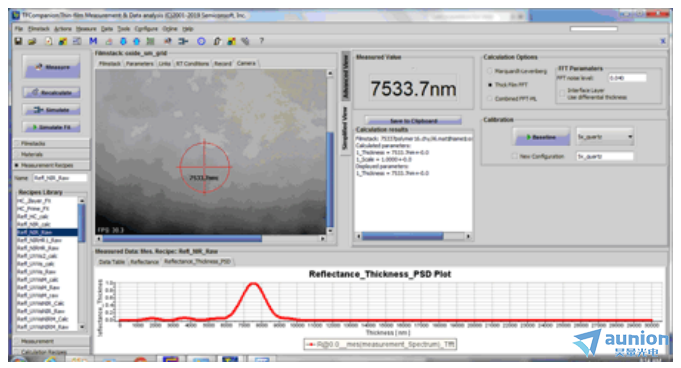The height and width of the screenshot is (368, 681).
Task: Click the FFT noise level input field
Action: (x=627, y=78)
